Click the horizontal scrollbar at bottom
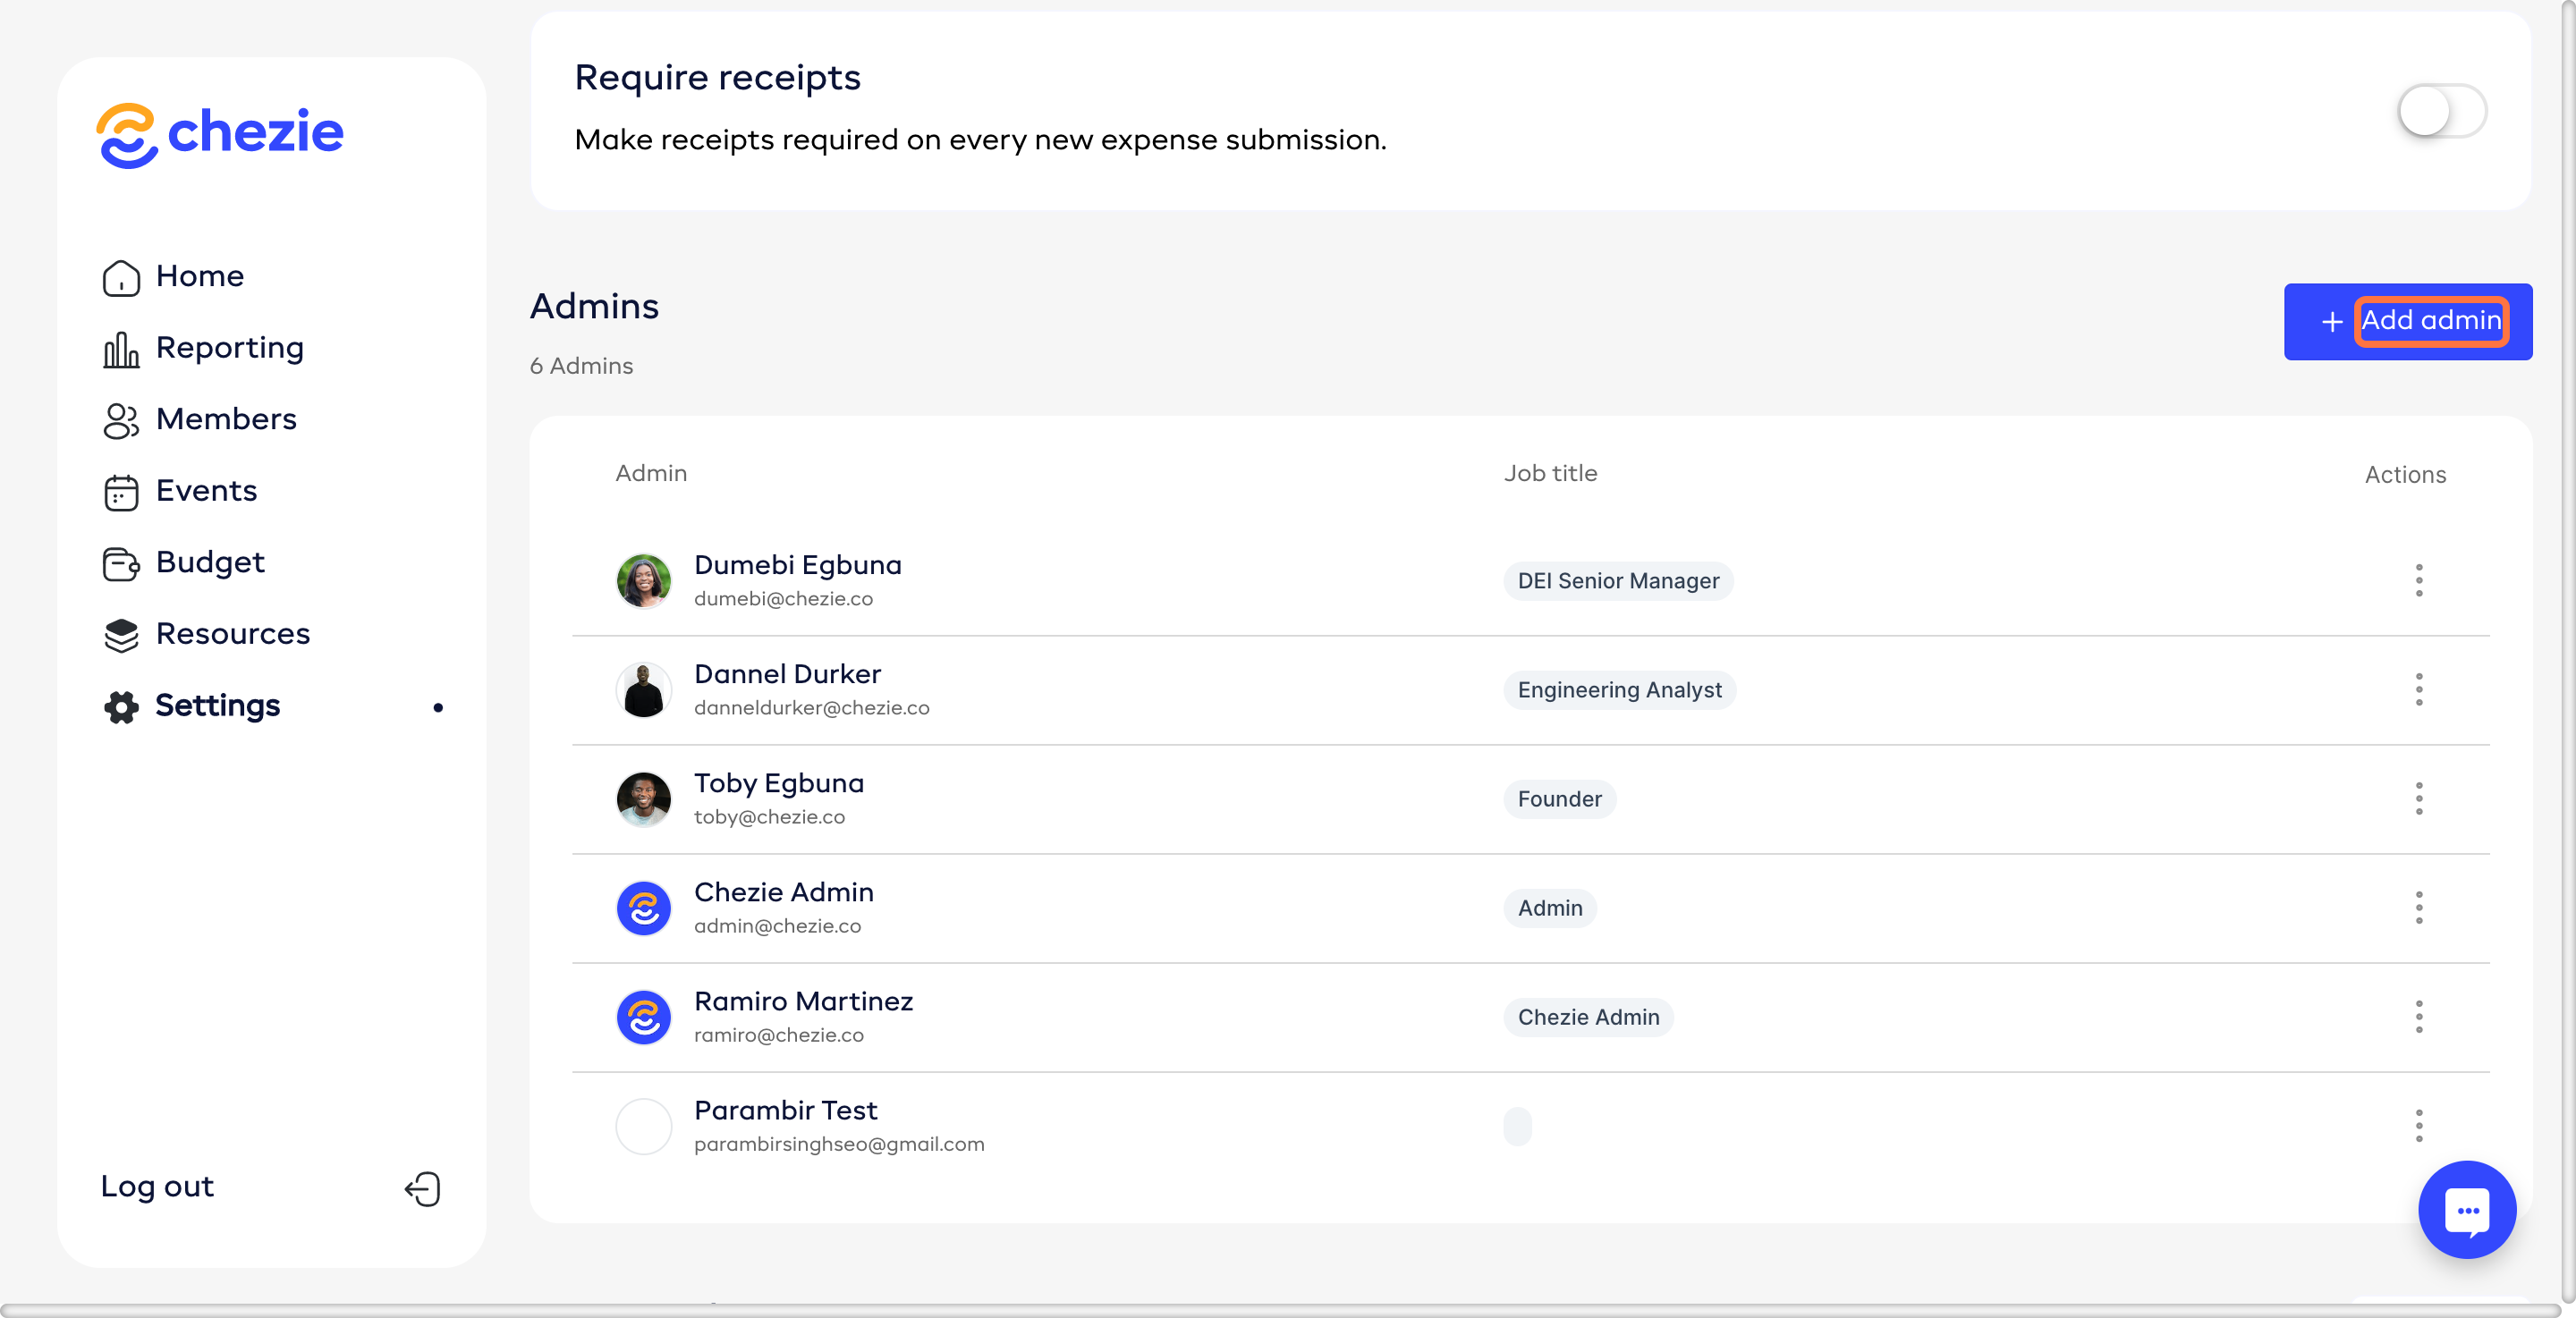The height and width of the screenshot is (1318, 2576). tap(1280, 1309)
